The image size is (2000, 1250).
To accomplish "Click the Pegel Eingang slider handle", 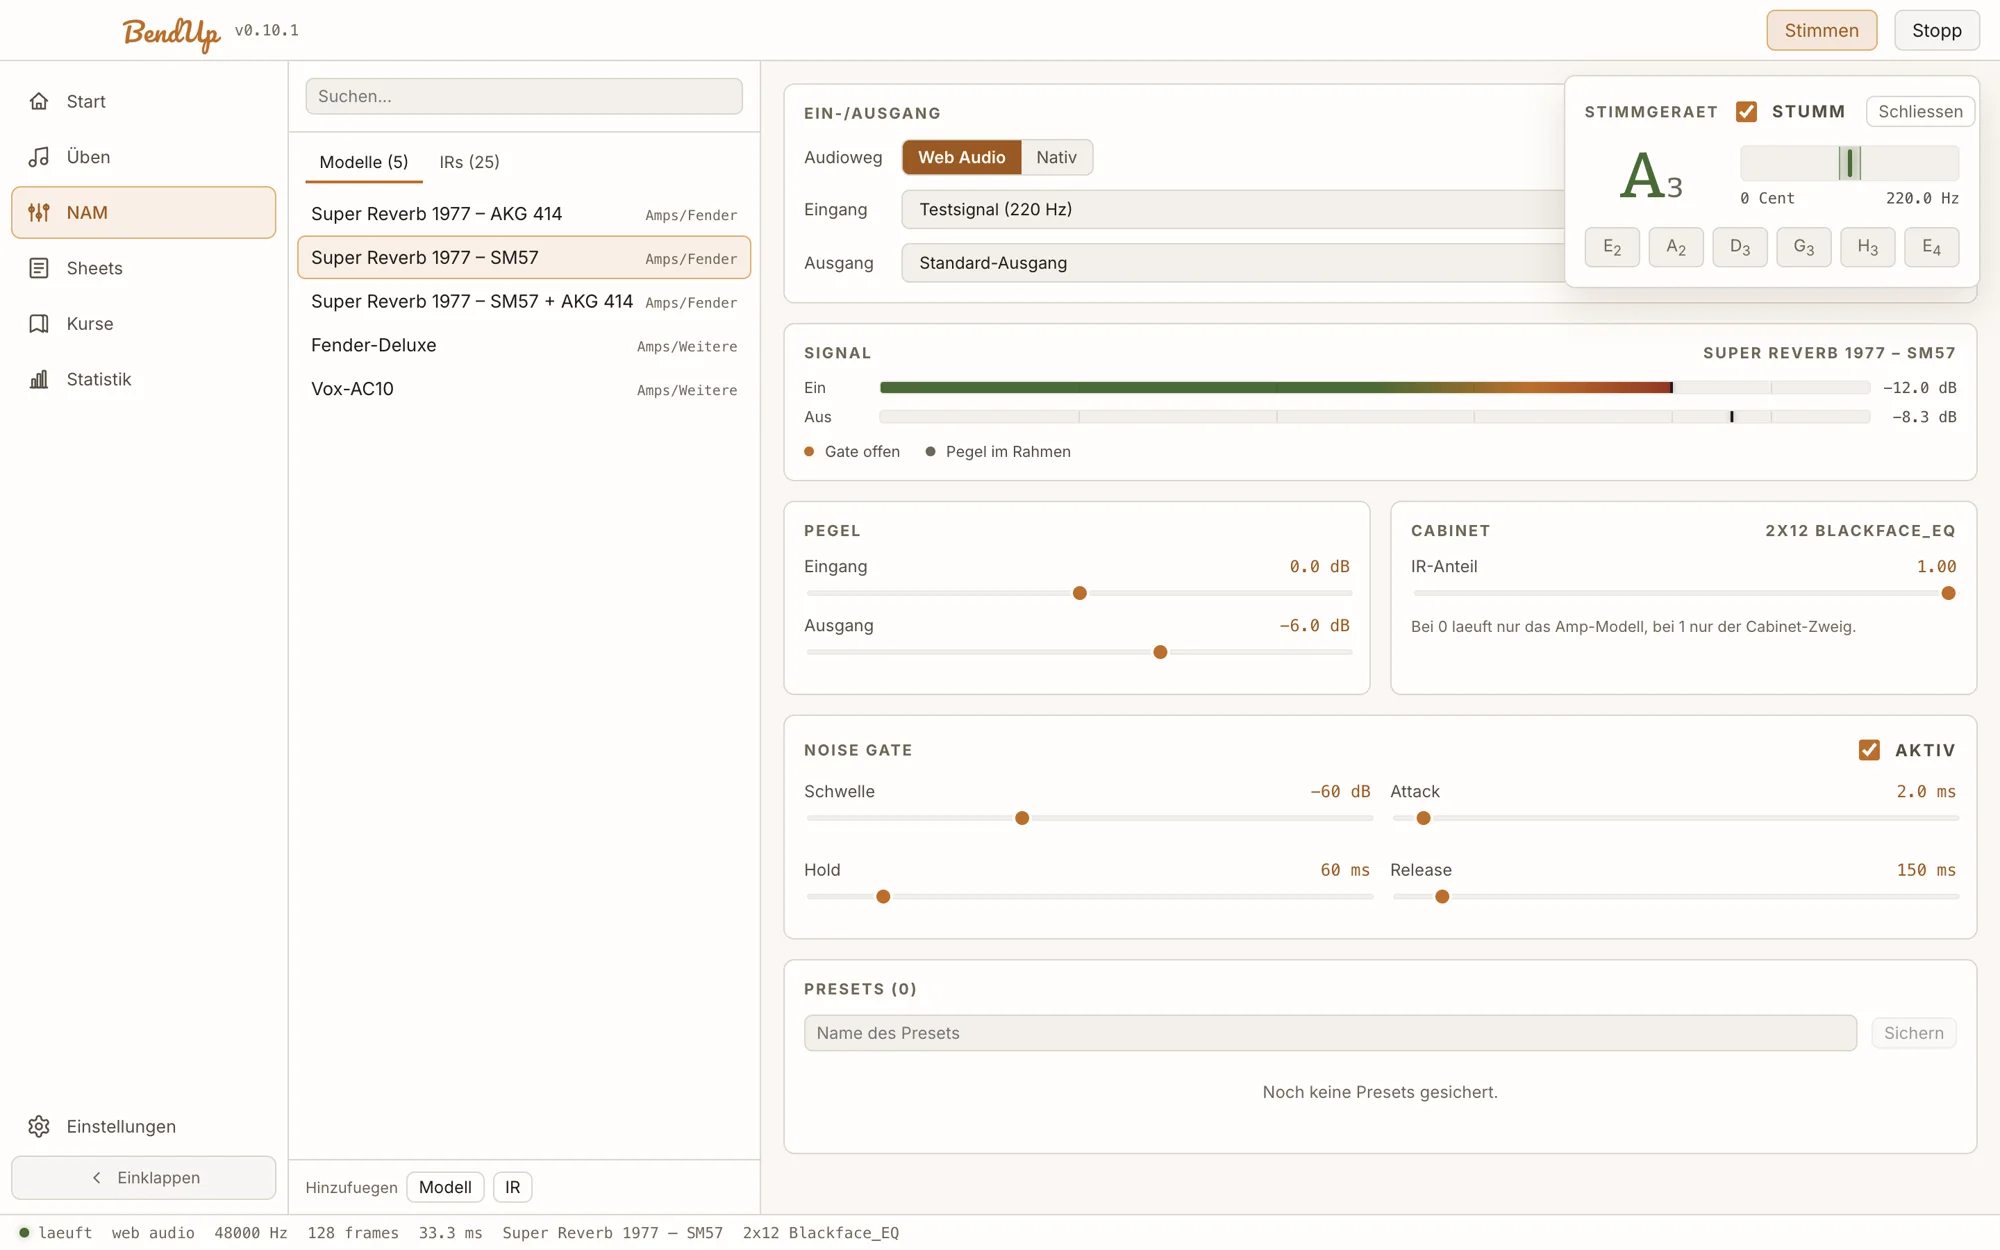I will click(1079, 593).
